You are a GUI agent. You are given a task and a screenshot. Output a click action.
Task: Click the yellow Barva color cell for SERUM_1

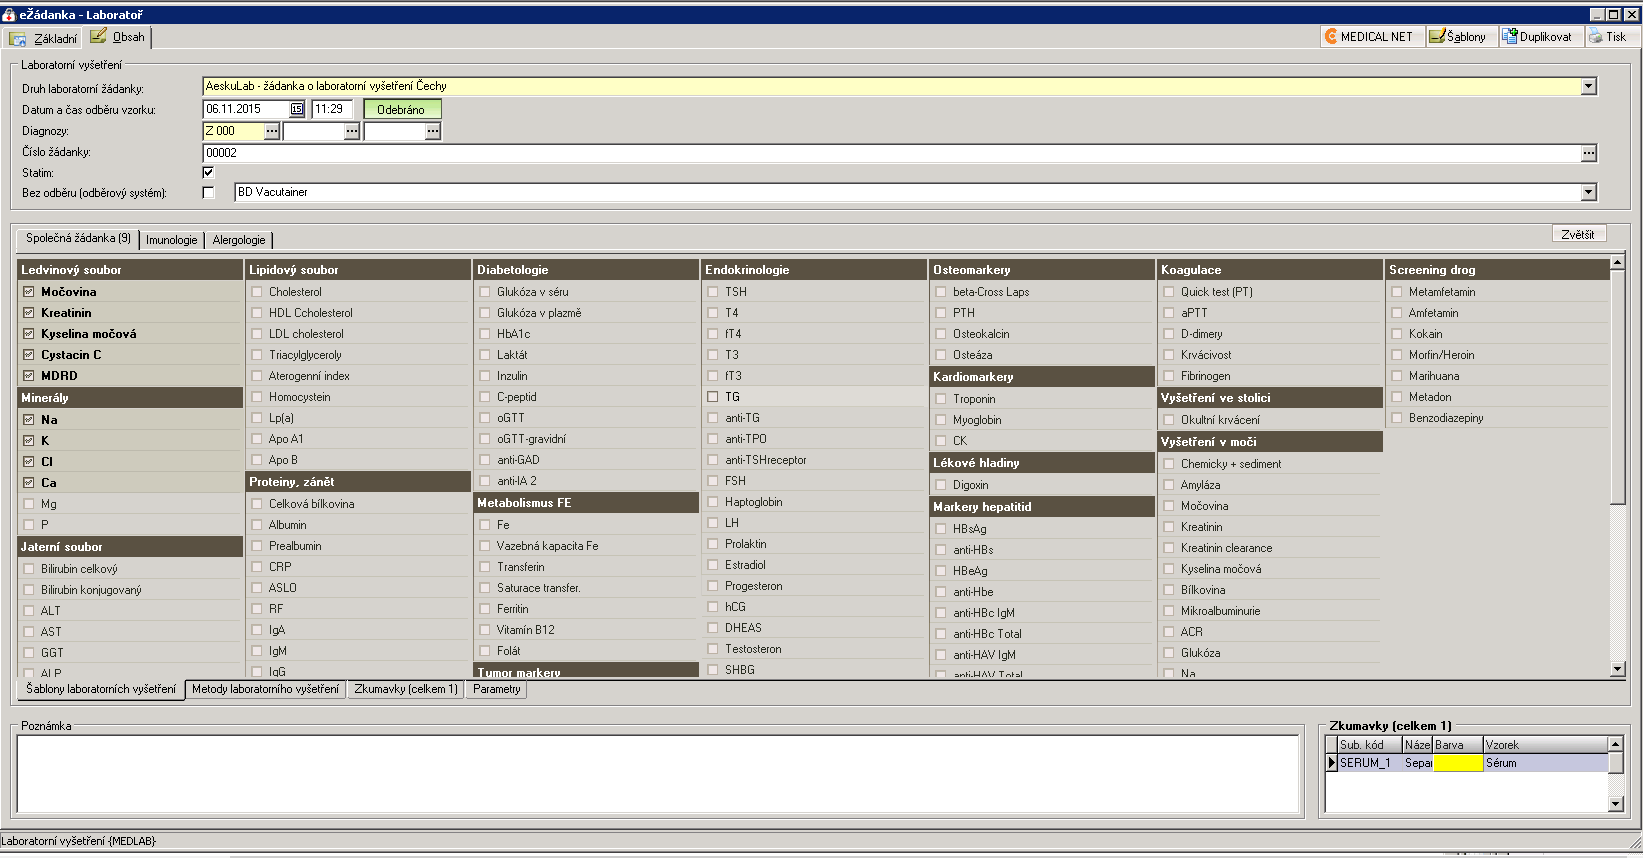(x=1458, y=763)
